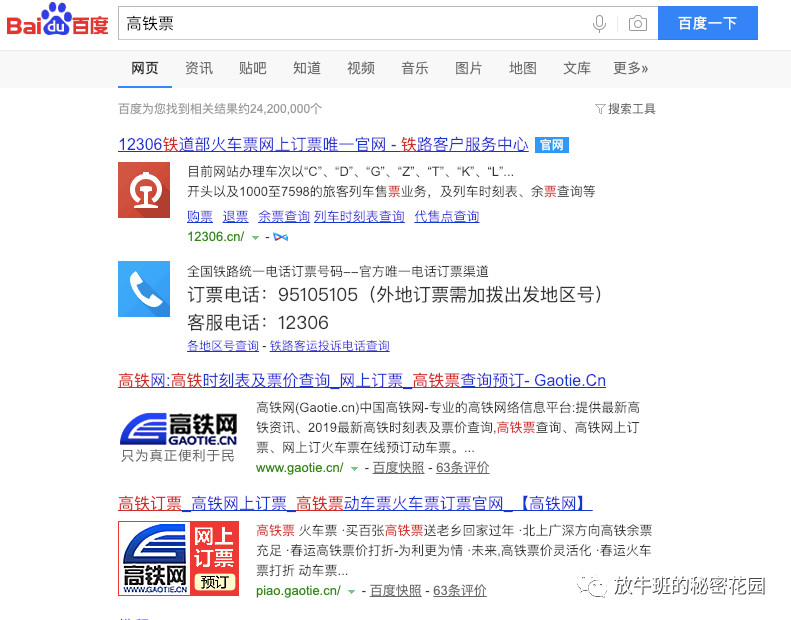Activate voice search microphone icon
This screenshot has height=620, width=791.
tap(599, 23)
